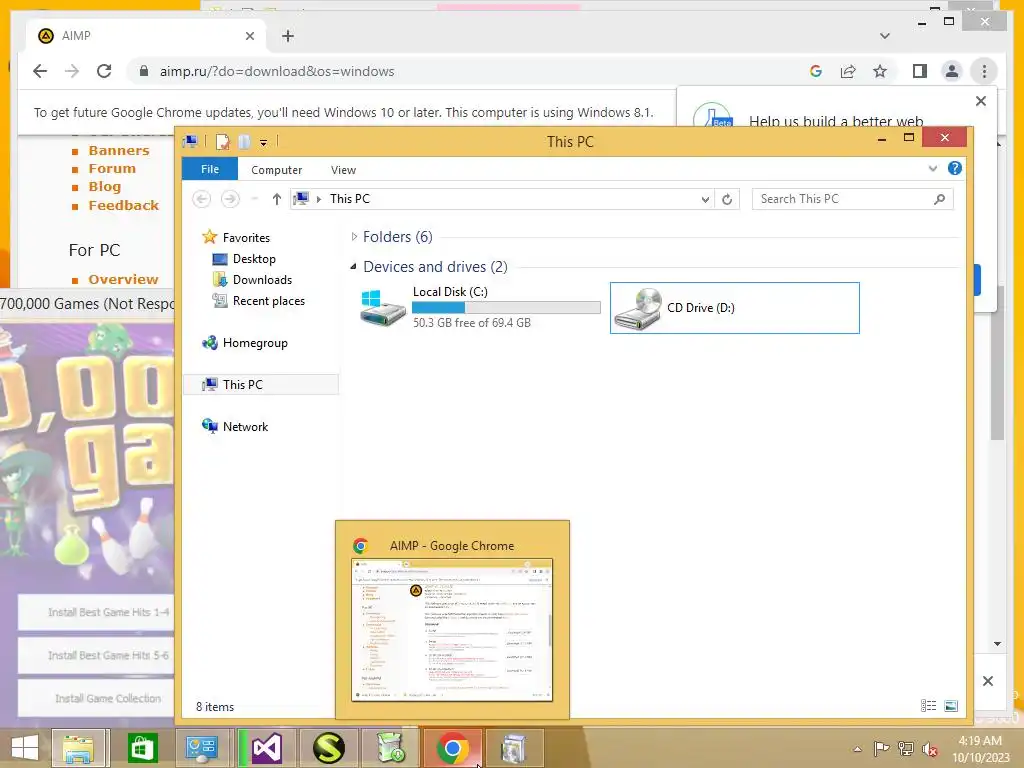Open Chrome three-dot menu

(x=984, y=71)
